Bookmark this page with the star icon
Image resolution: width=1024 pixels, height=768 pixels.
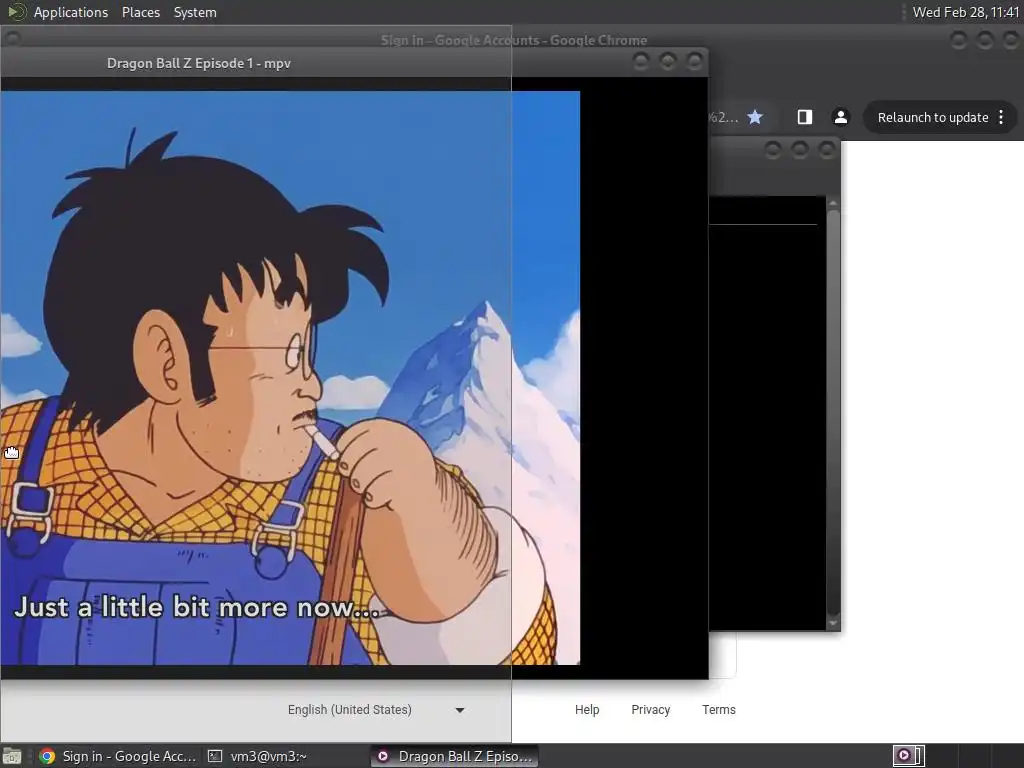point(755,117)
